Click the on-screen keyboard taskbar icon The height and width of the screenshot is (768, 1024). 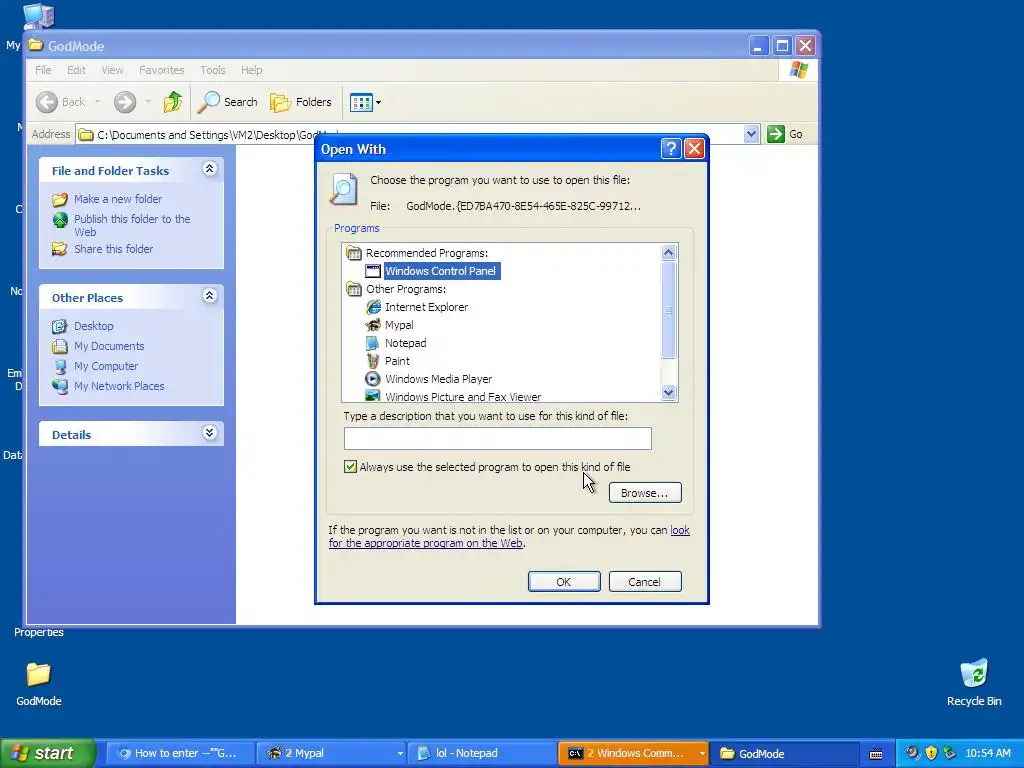pos(876,754)
